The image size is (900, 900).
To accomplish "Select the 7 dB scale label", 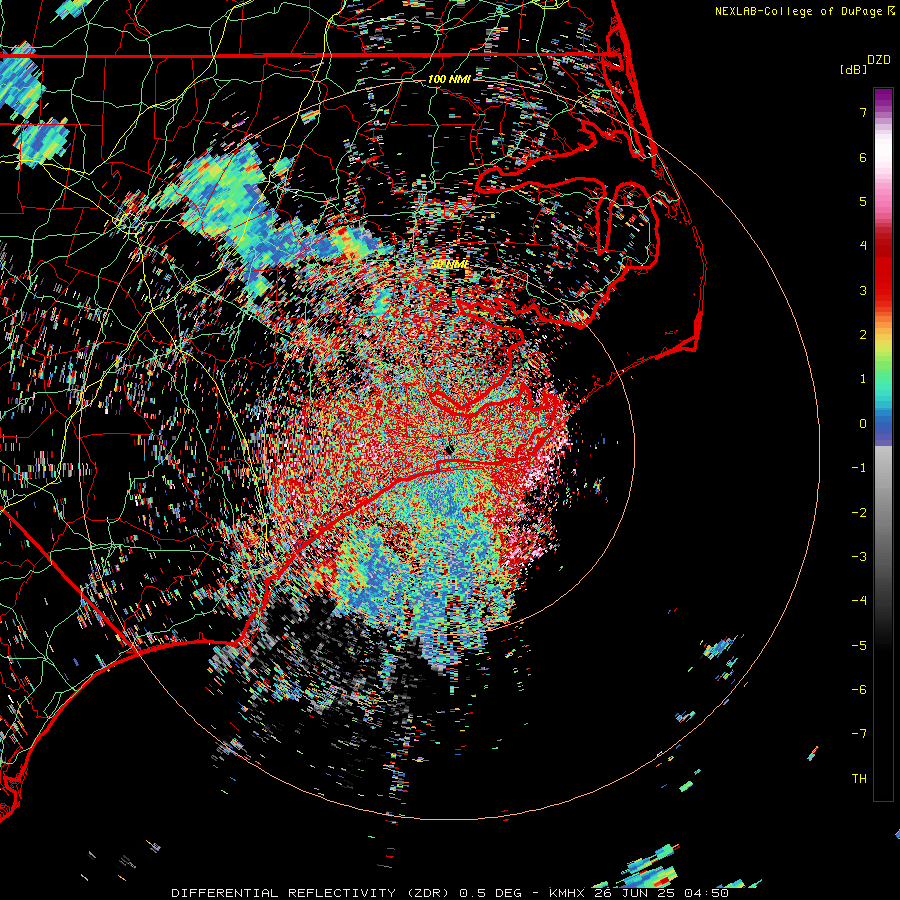I will tap(863, 112).
